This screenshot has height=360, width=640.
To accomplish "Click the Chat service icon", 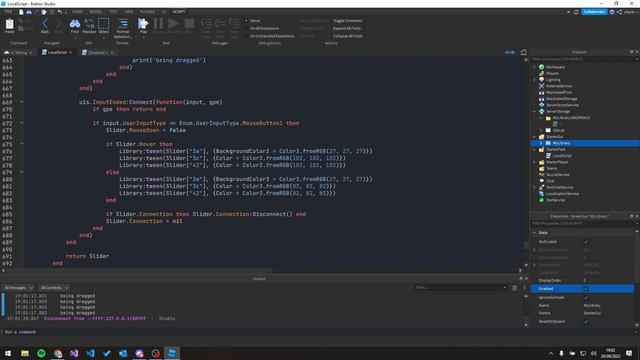I will (542, 181).
